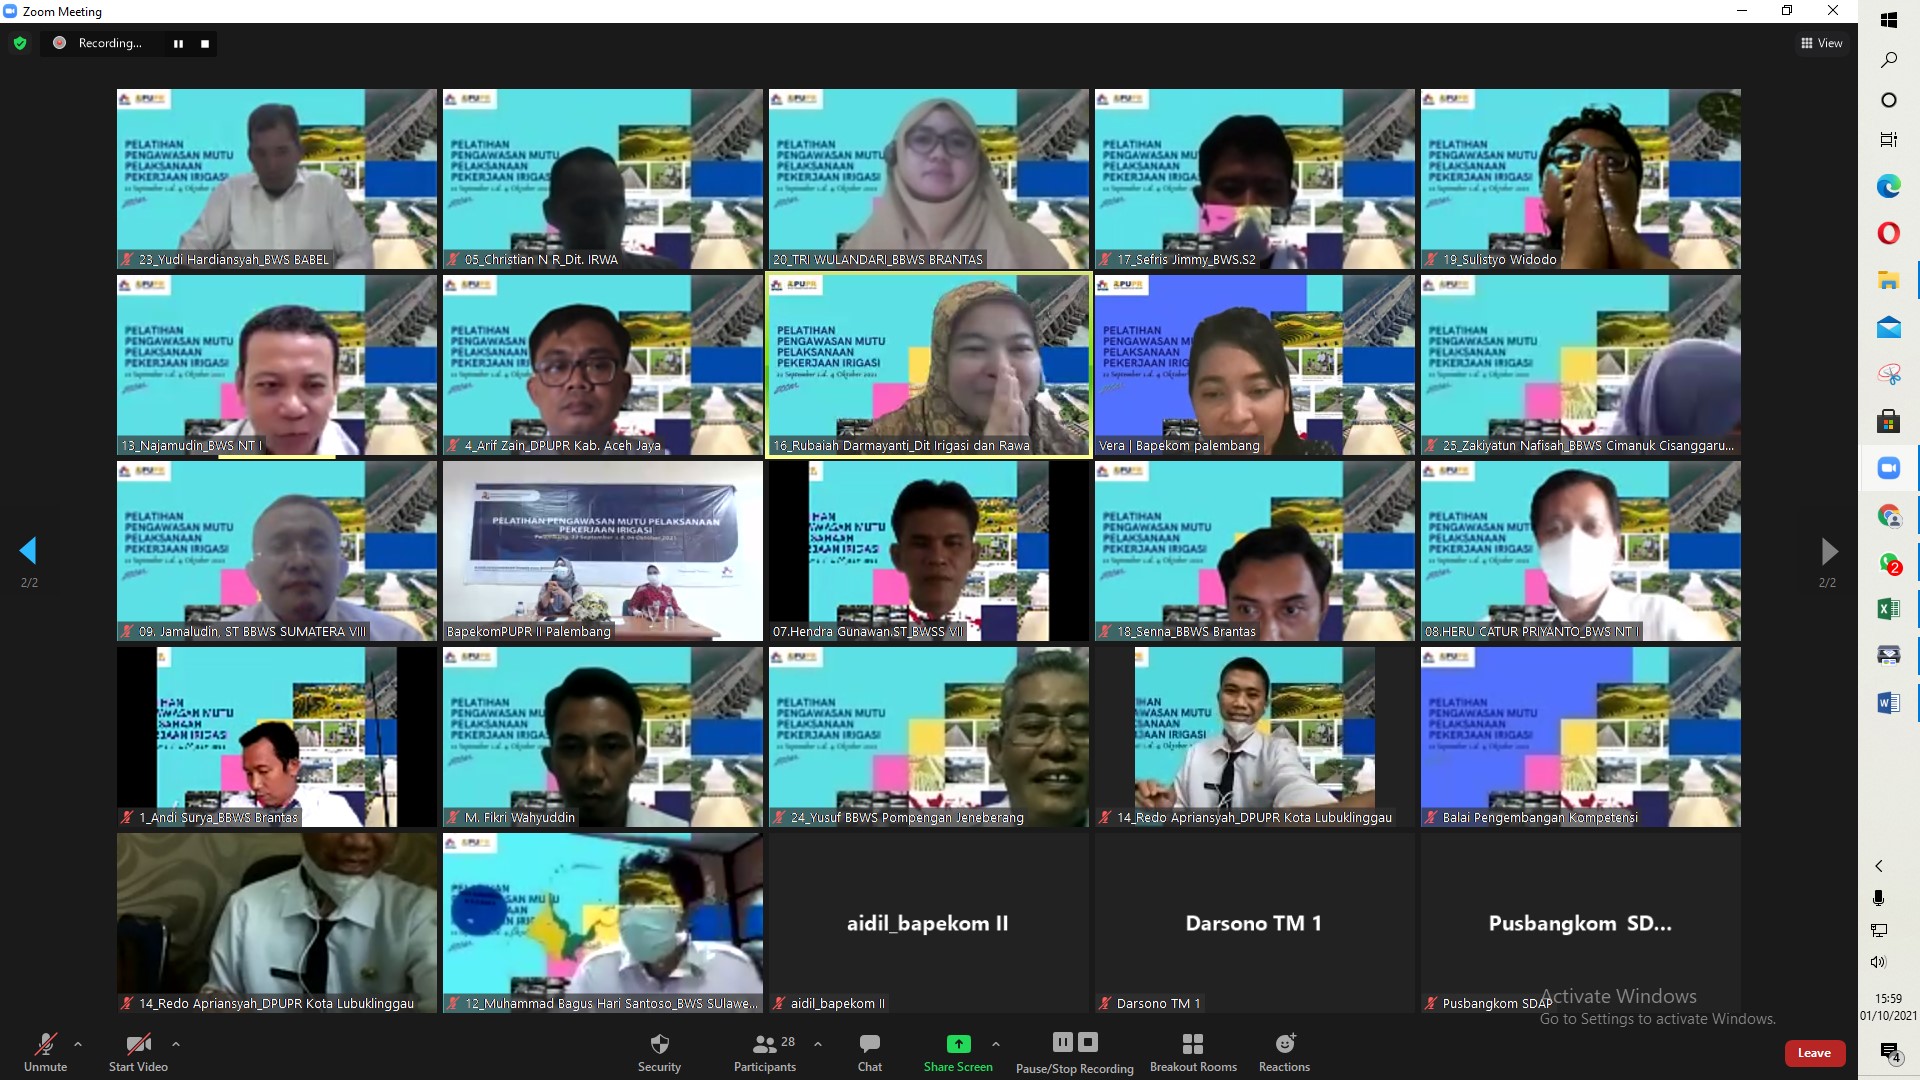Screen dimensions: 1920x1080
Task: Unmute the microphone
Action: coord(45,1052)
